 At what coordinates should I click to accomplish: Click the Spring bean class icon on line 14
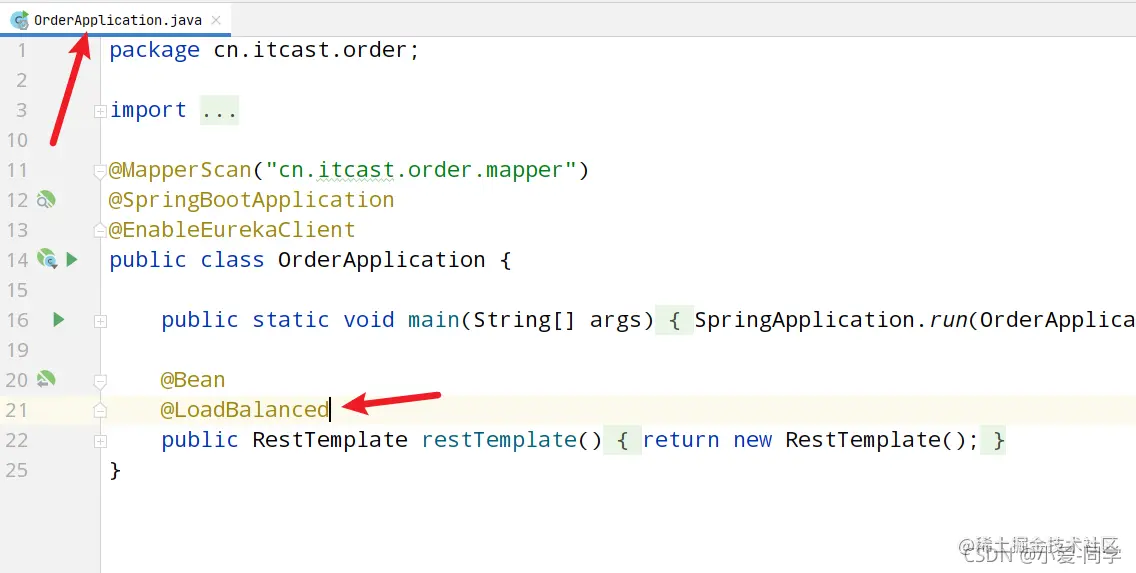(46, 259)
